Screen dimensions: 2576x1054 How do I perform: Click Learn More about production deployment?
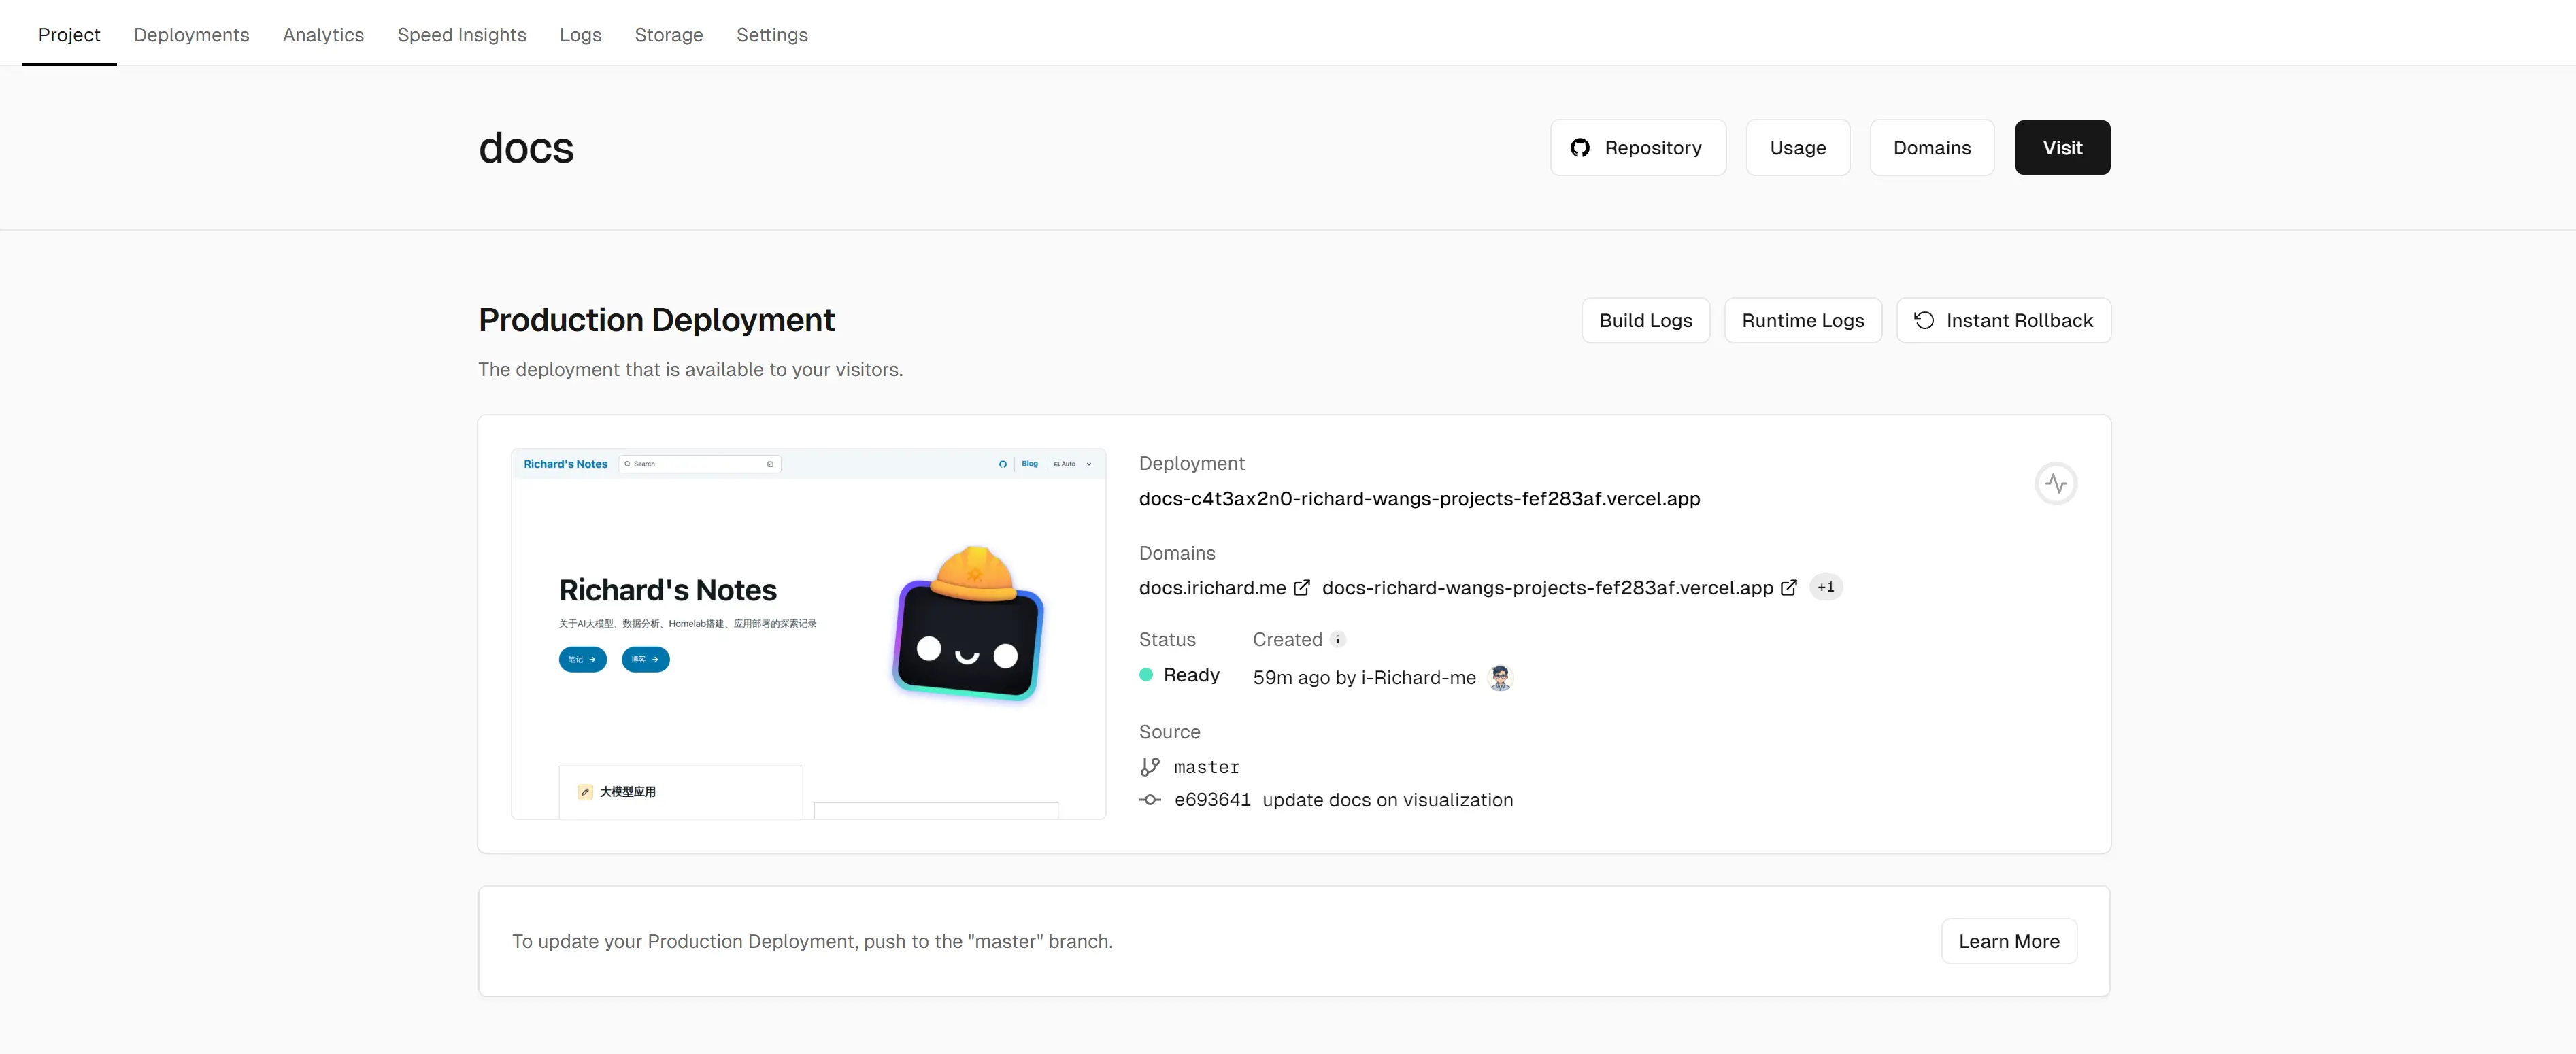pyautogui.click(x=2009, y=940)
